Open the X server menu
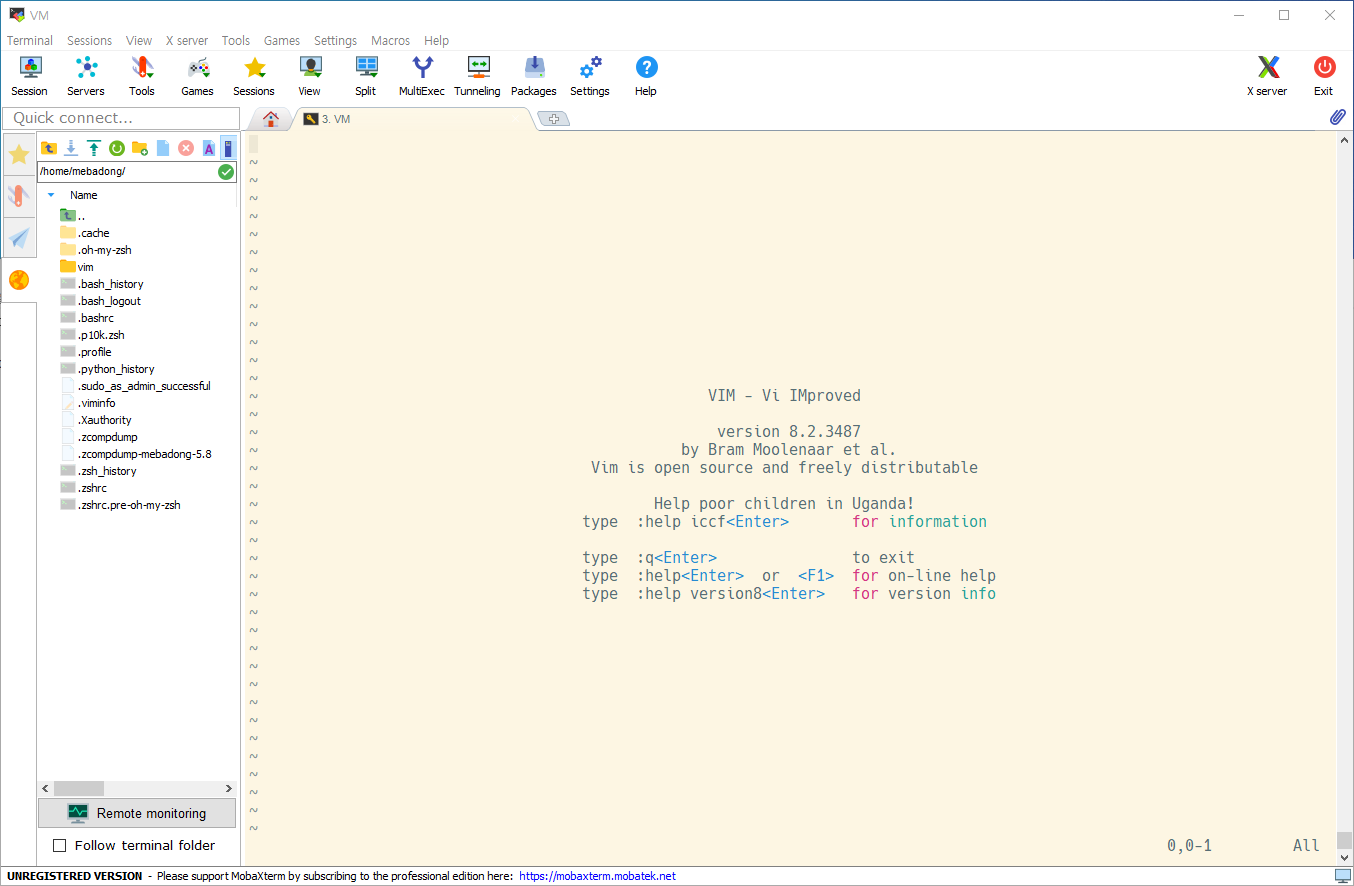Image resolution: width=1354 pixels, height=886 pixels. tap(187, 41)
